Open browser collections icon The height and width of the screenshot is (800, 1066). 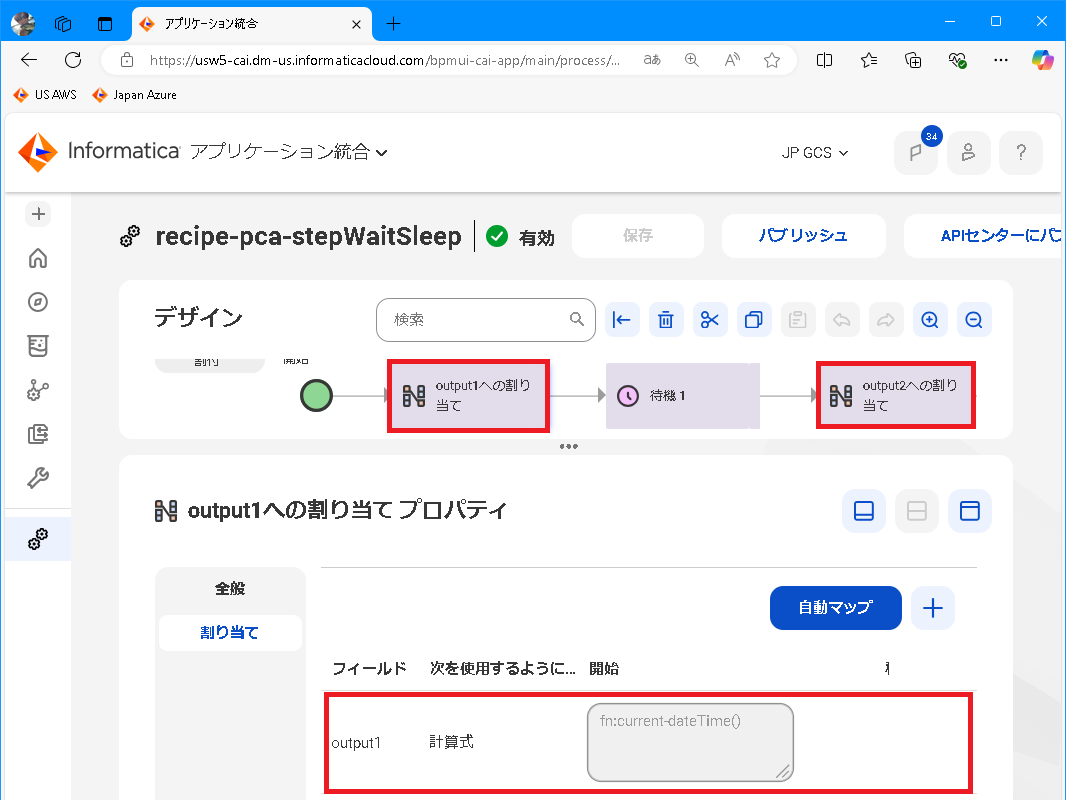(x=913, y=60)
